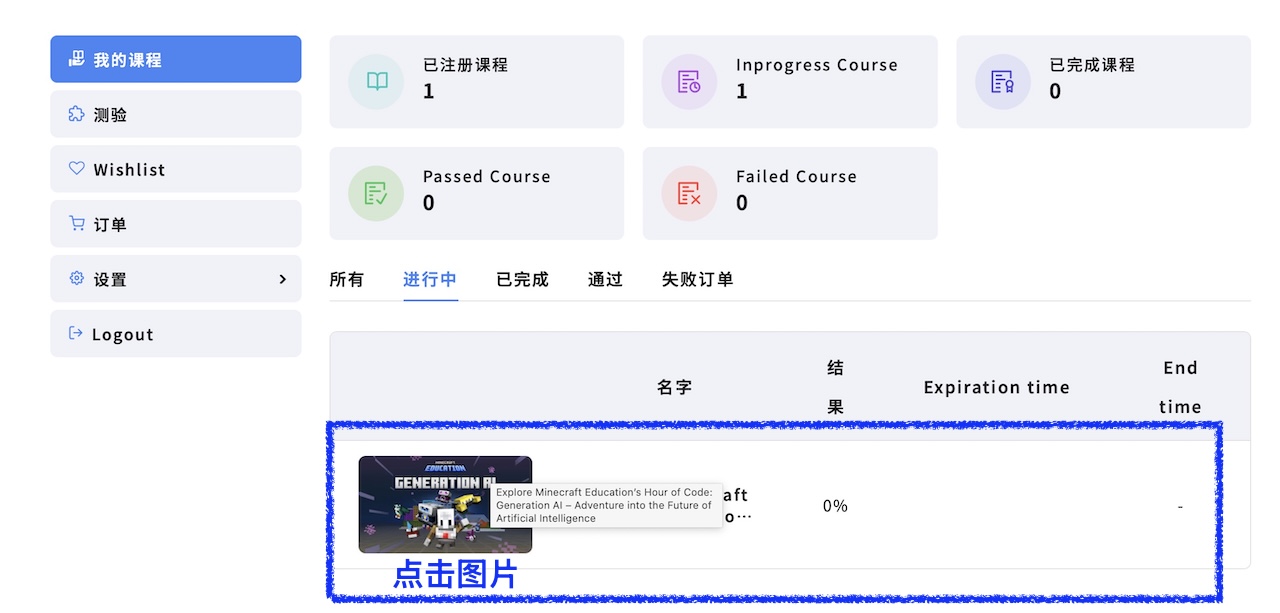
Task: Open the 失败订单 tab
Action: click(x=697, y=279)
